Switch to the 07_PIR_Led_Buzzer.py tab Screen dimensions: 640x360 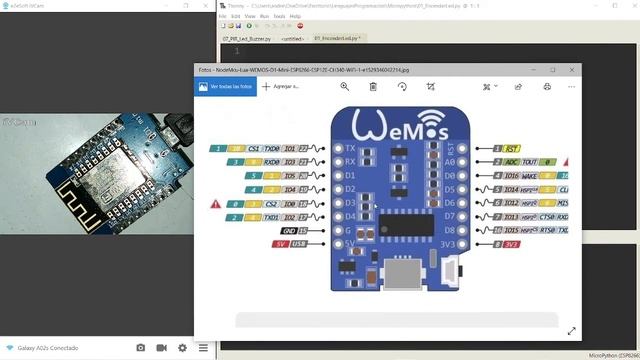point(247,39)
